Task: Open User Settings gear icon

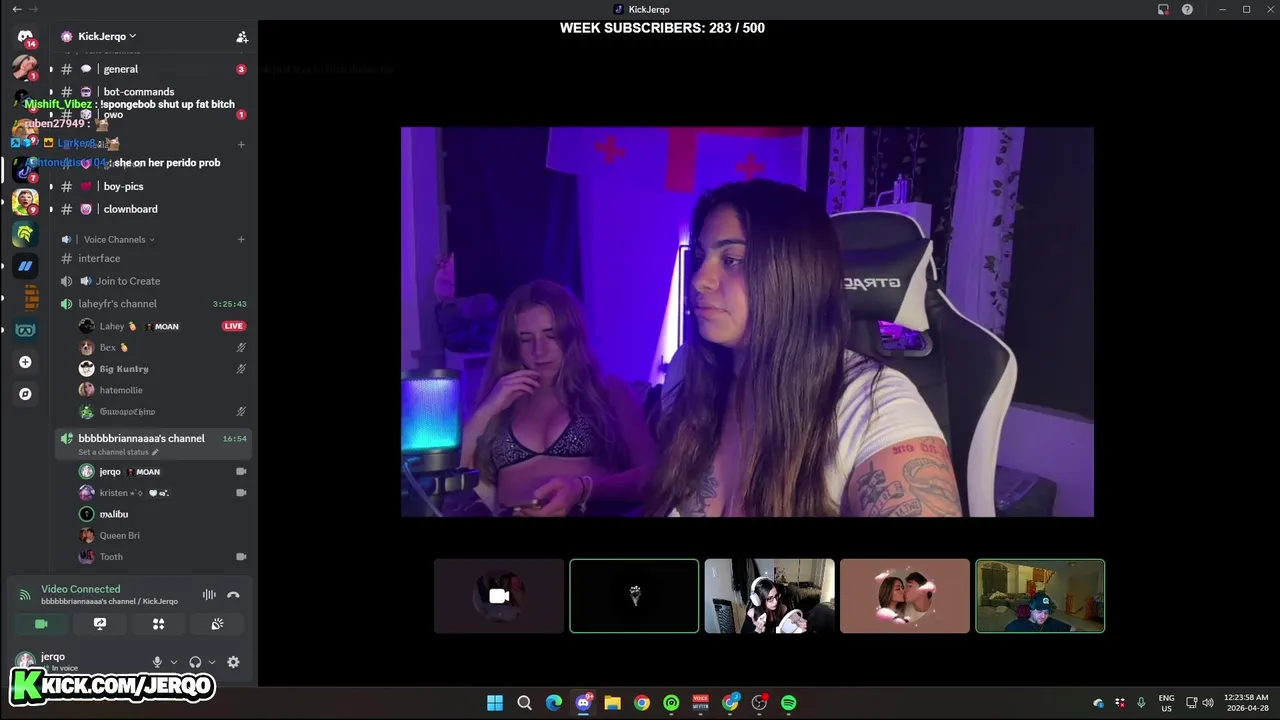Action: pos(233,662)
